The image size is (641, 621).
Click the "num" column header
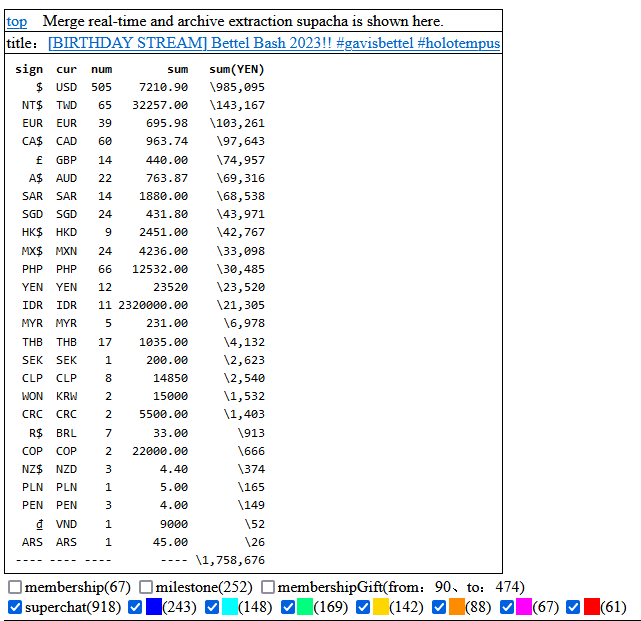[101, 69]
